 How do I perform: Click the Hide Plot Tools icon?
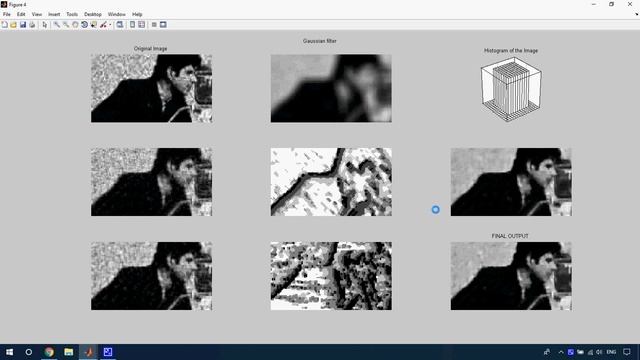click(x=154, y=25)
